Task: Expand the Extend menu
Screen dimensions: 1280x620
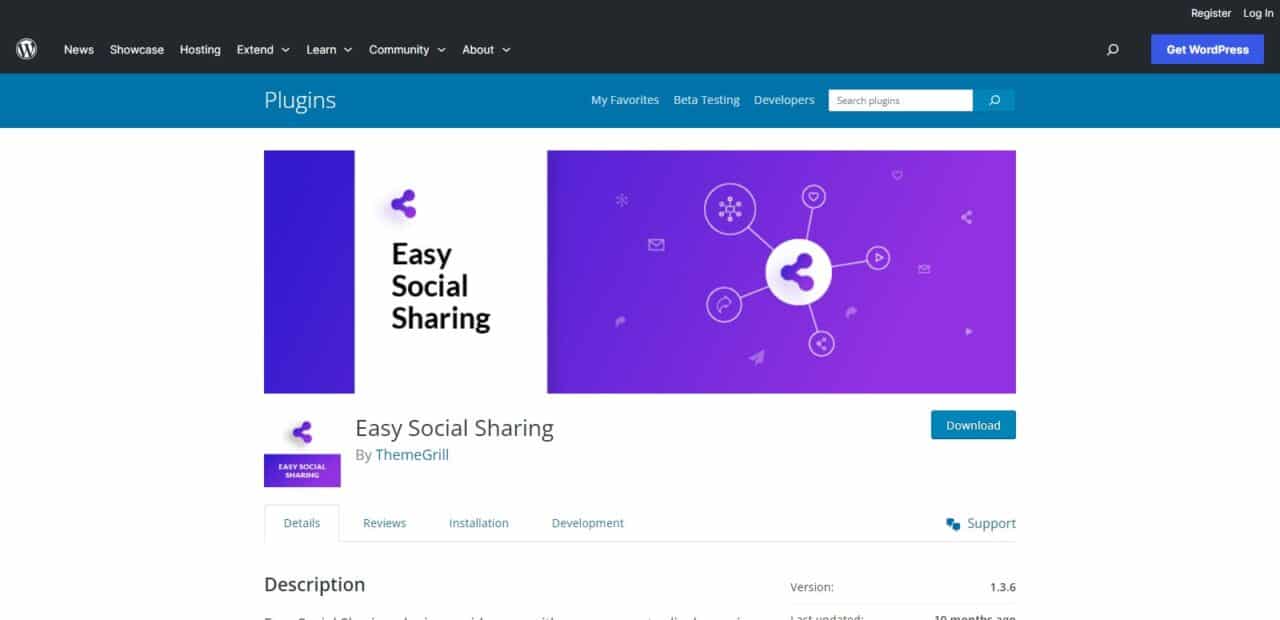Action: click(x=263, y=49)
